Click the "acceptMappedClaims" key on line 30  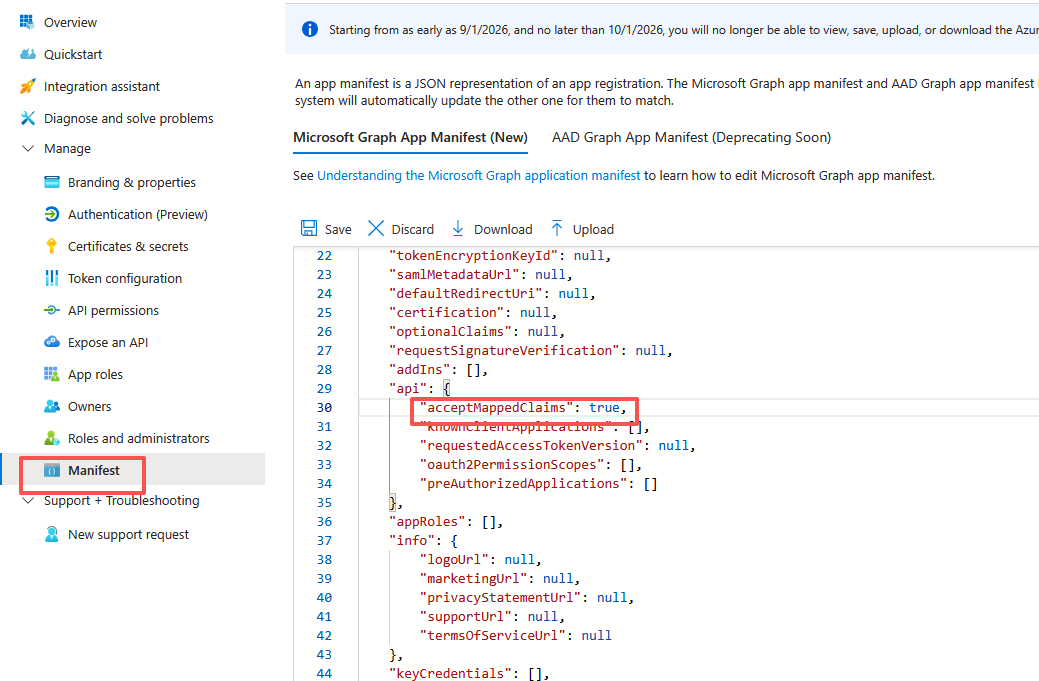click(496, 407)
